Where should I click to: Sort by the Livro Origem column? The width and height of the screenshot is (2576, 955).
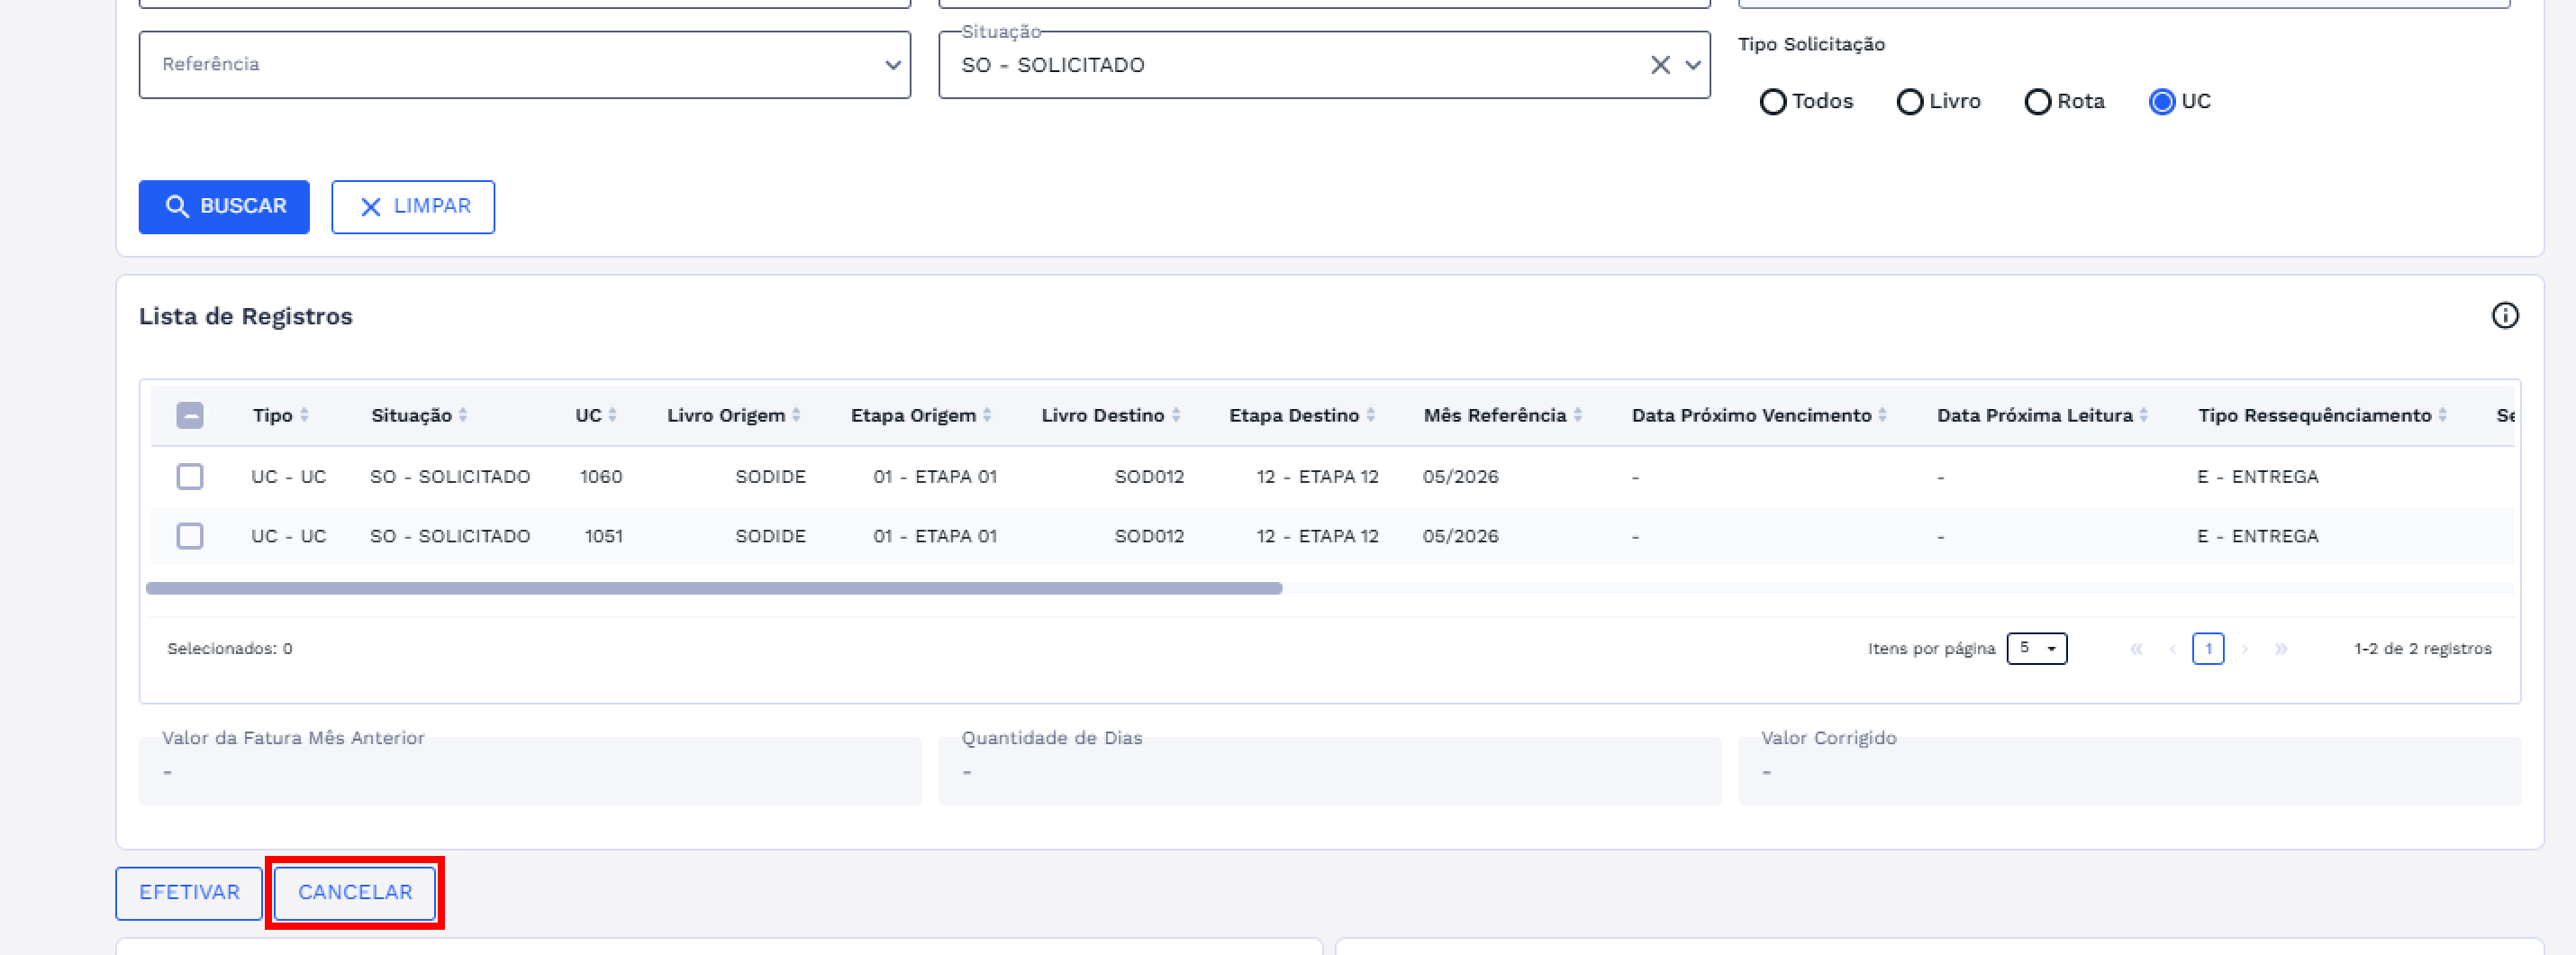[734, 415]
